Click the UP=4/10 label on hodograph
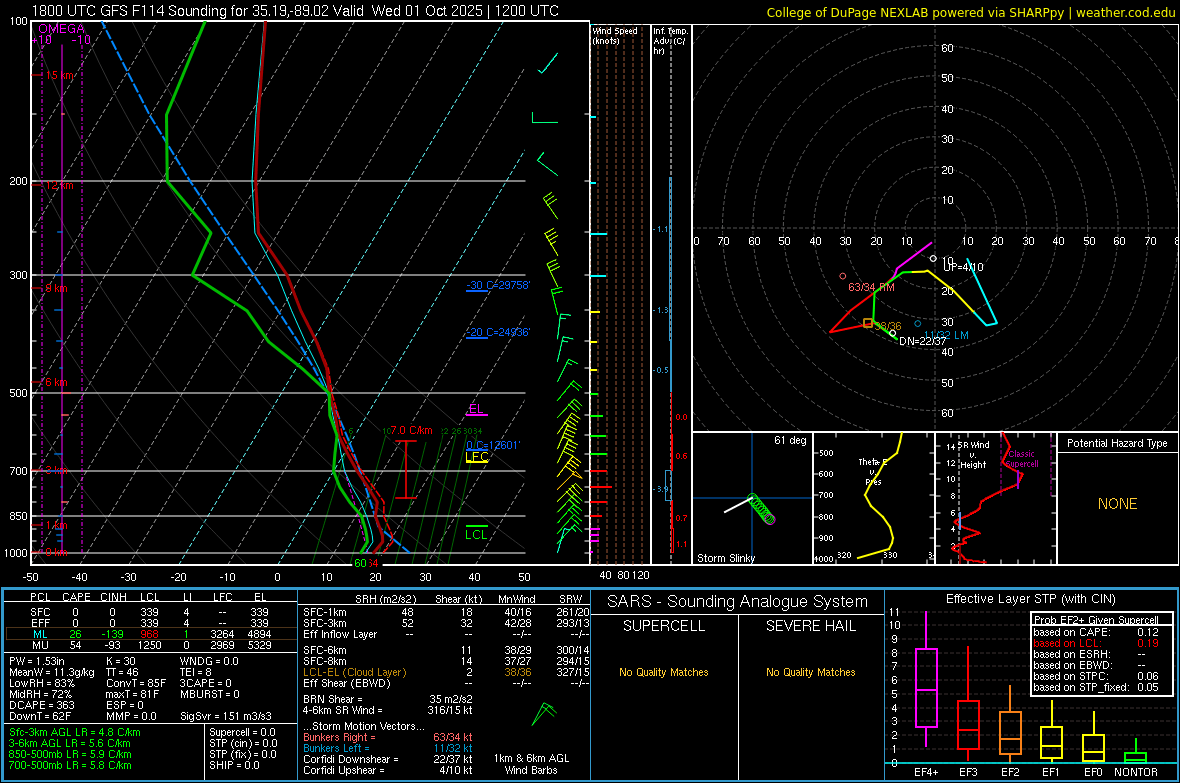Viewport: 1180px width, 783px height. point(963,267)
